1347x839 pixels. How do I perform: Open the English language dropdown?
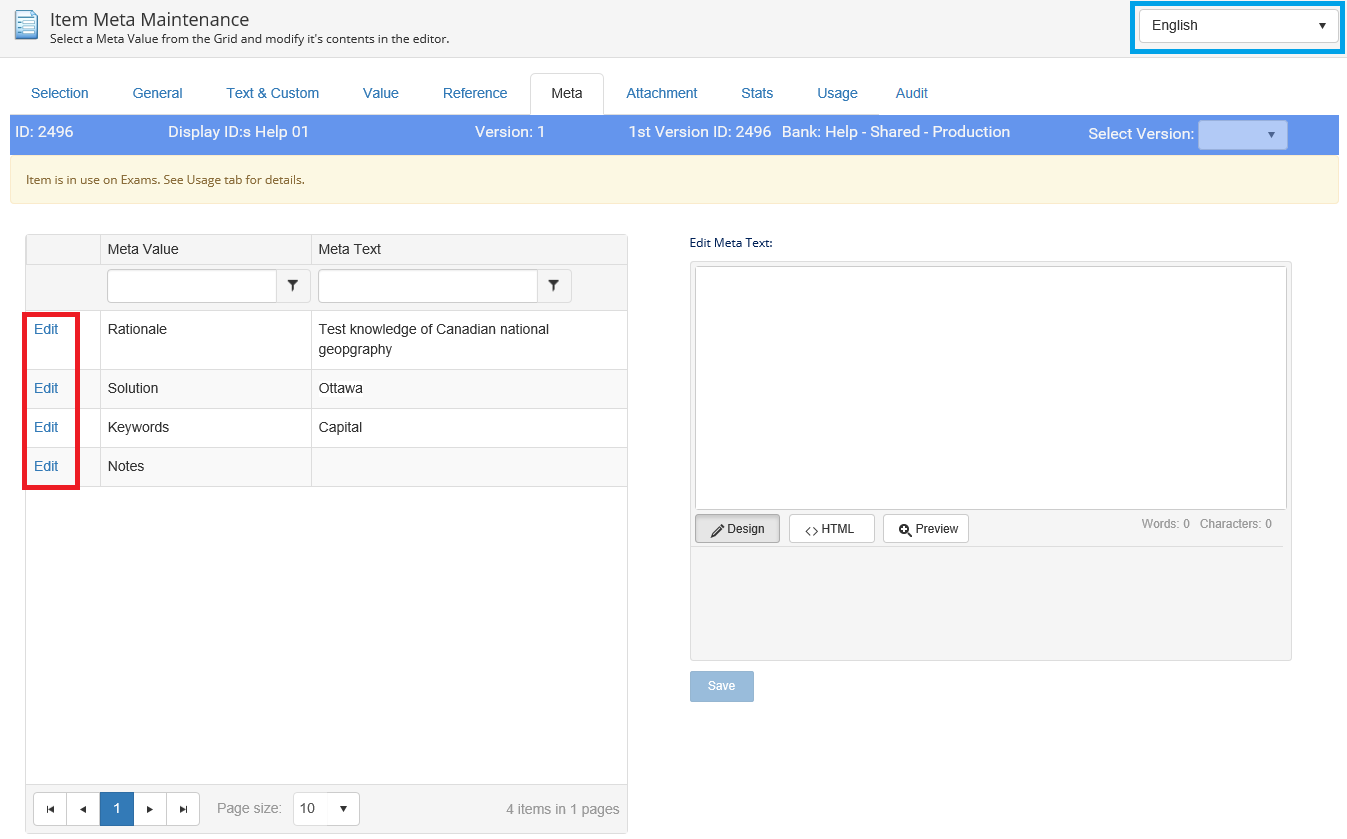click(1238, 26)
